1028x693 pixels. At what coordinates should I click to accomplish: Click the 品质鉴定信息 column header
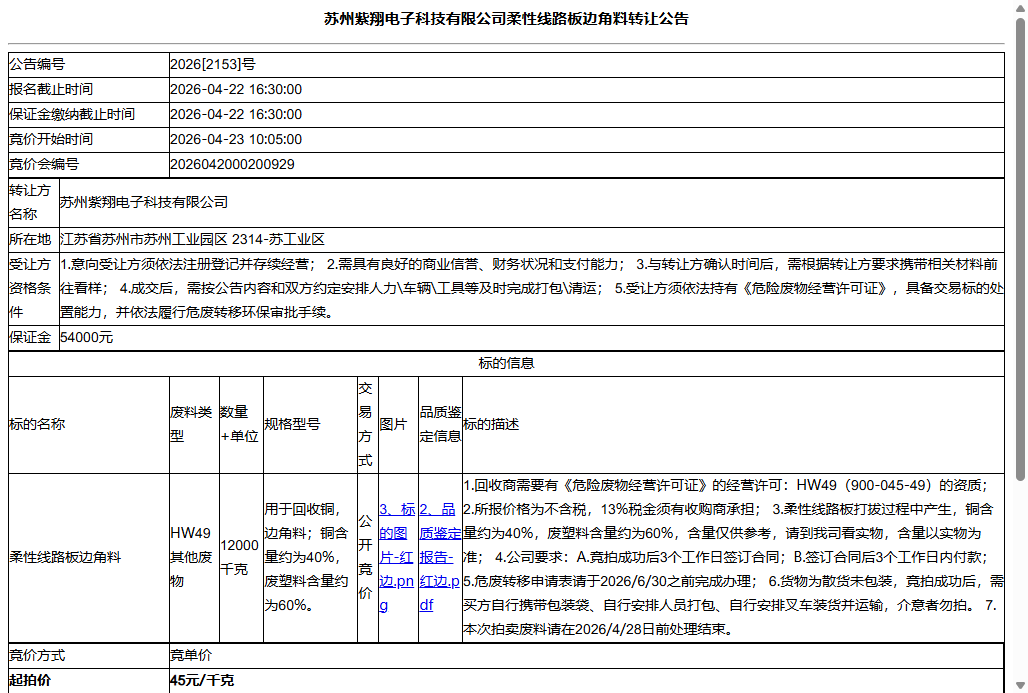point(441,424)
